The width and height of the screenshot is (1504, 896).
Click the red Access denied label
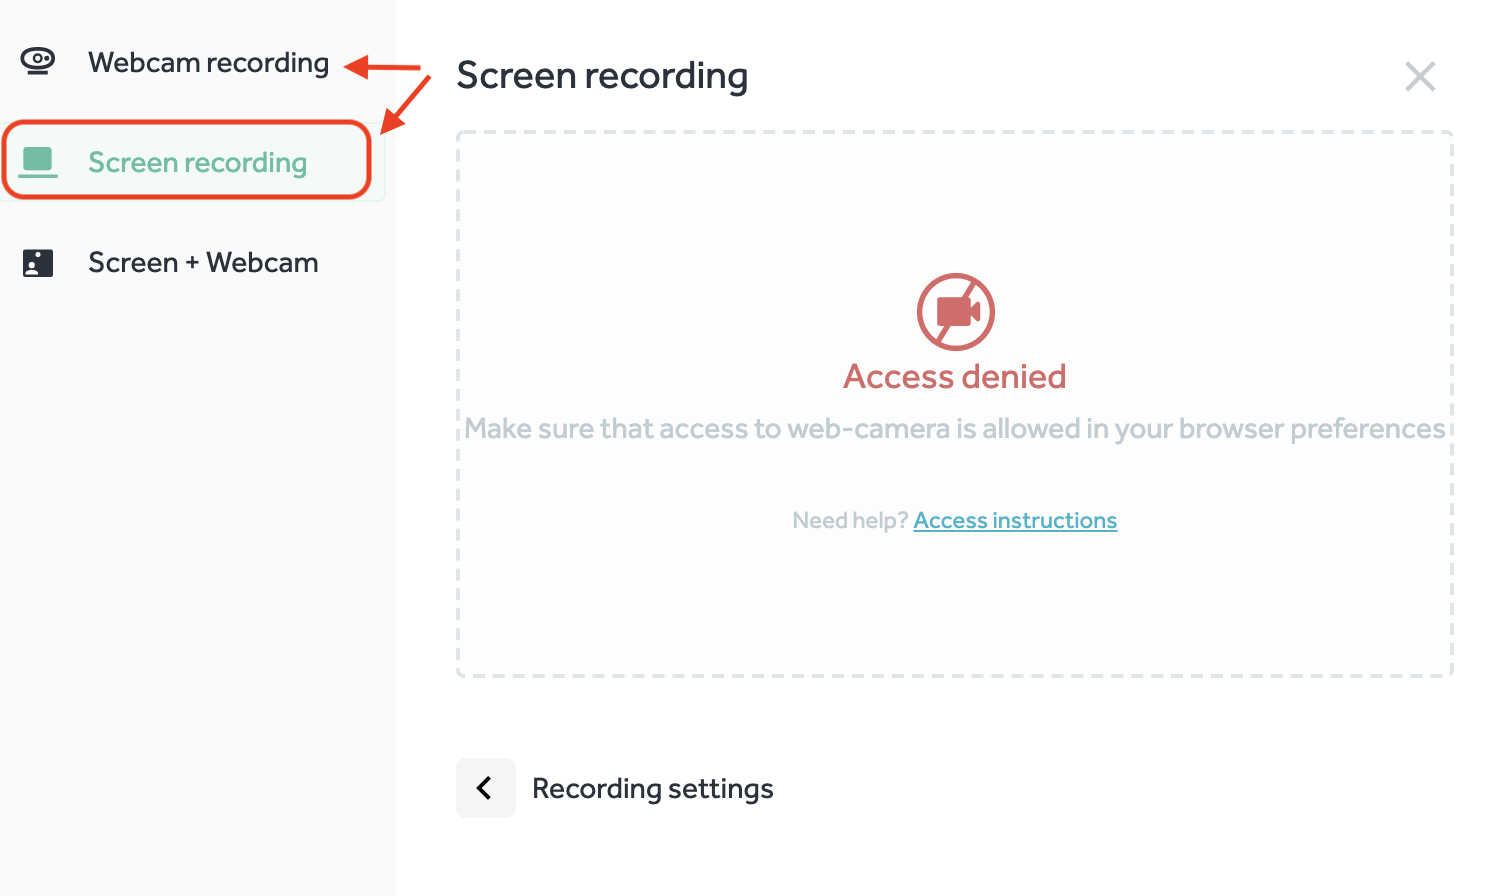(955, 377)
